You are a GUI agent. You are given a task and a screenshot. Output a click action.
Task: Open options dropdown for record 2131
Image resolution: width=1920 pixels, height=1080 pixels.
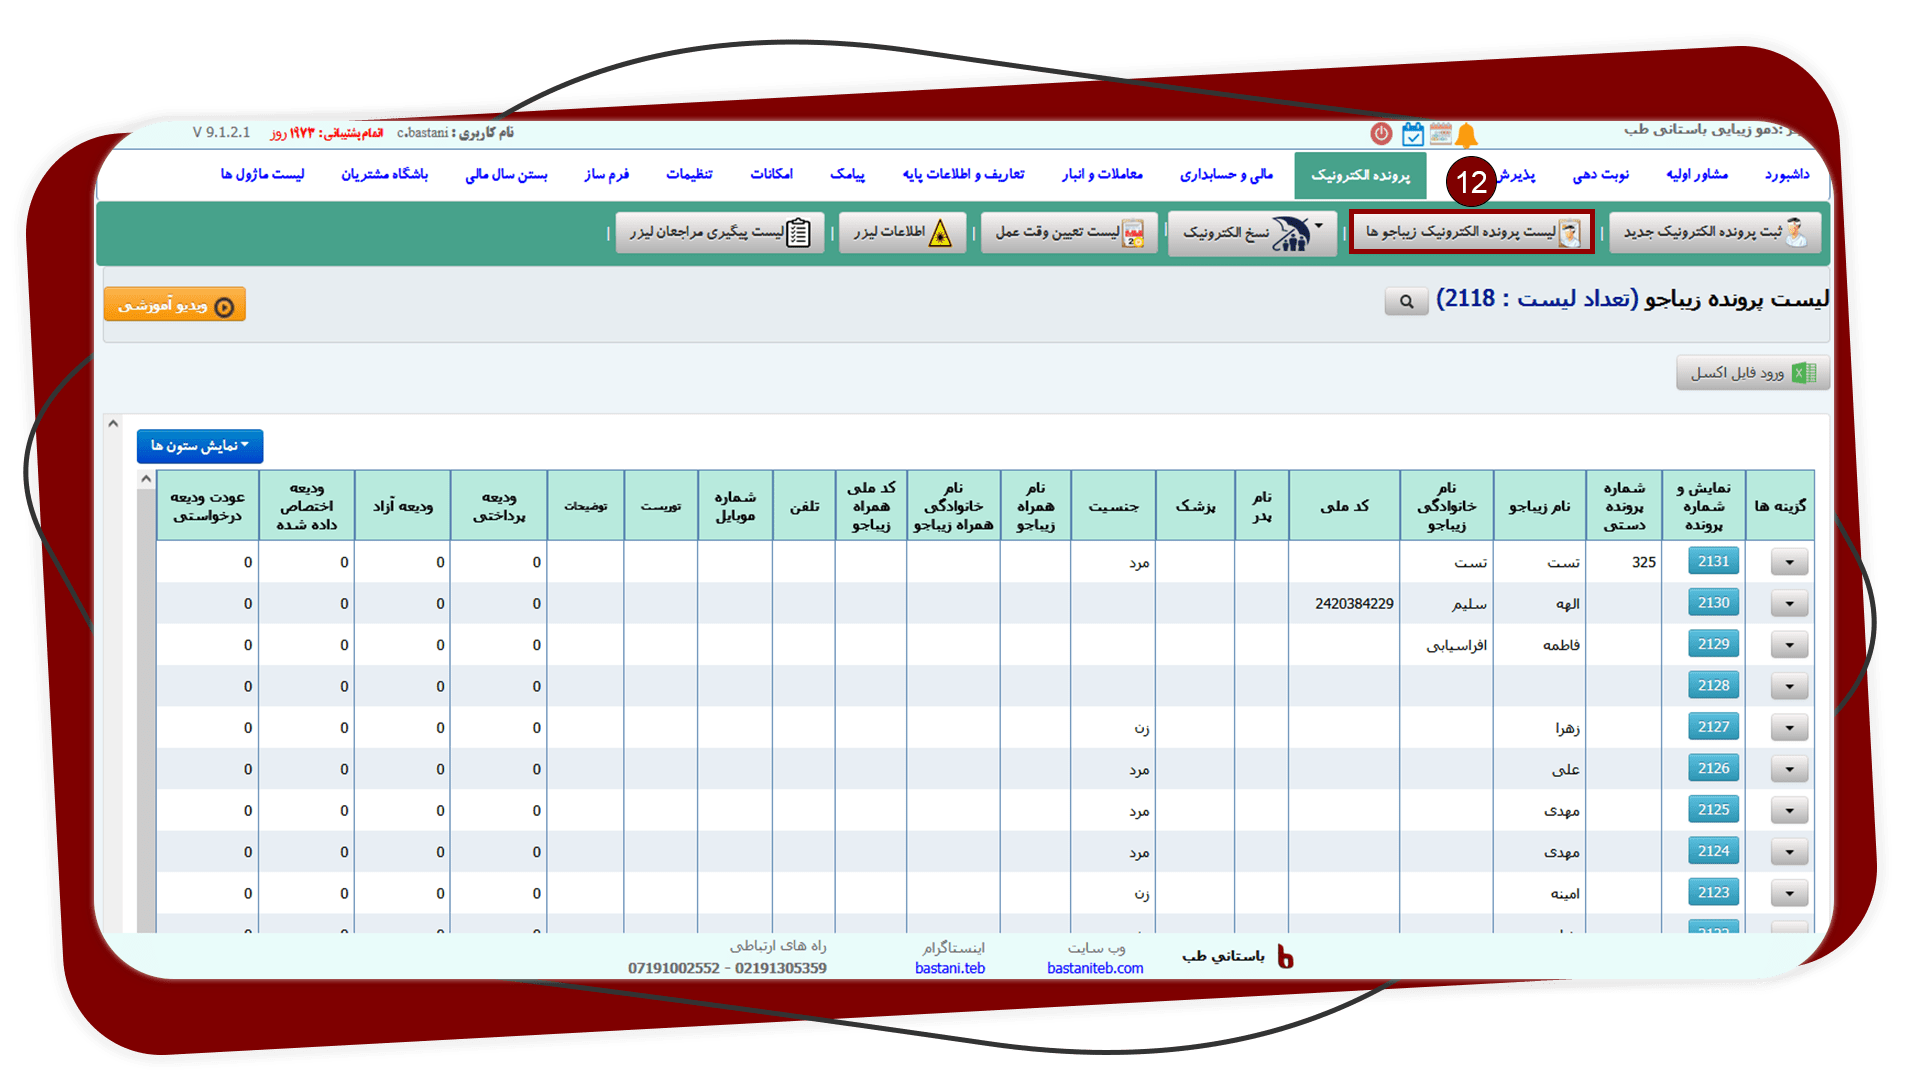1789,562
